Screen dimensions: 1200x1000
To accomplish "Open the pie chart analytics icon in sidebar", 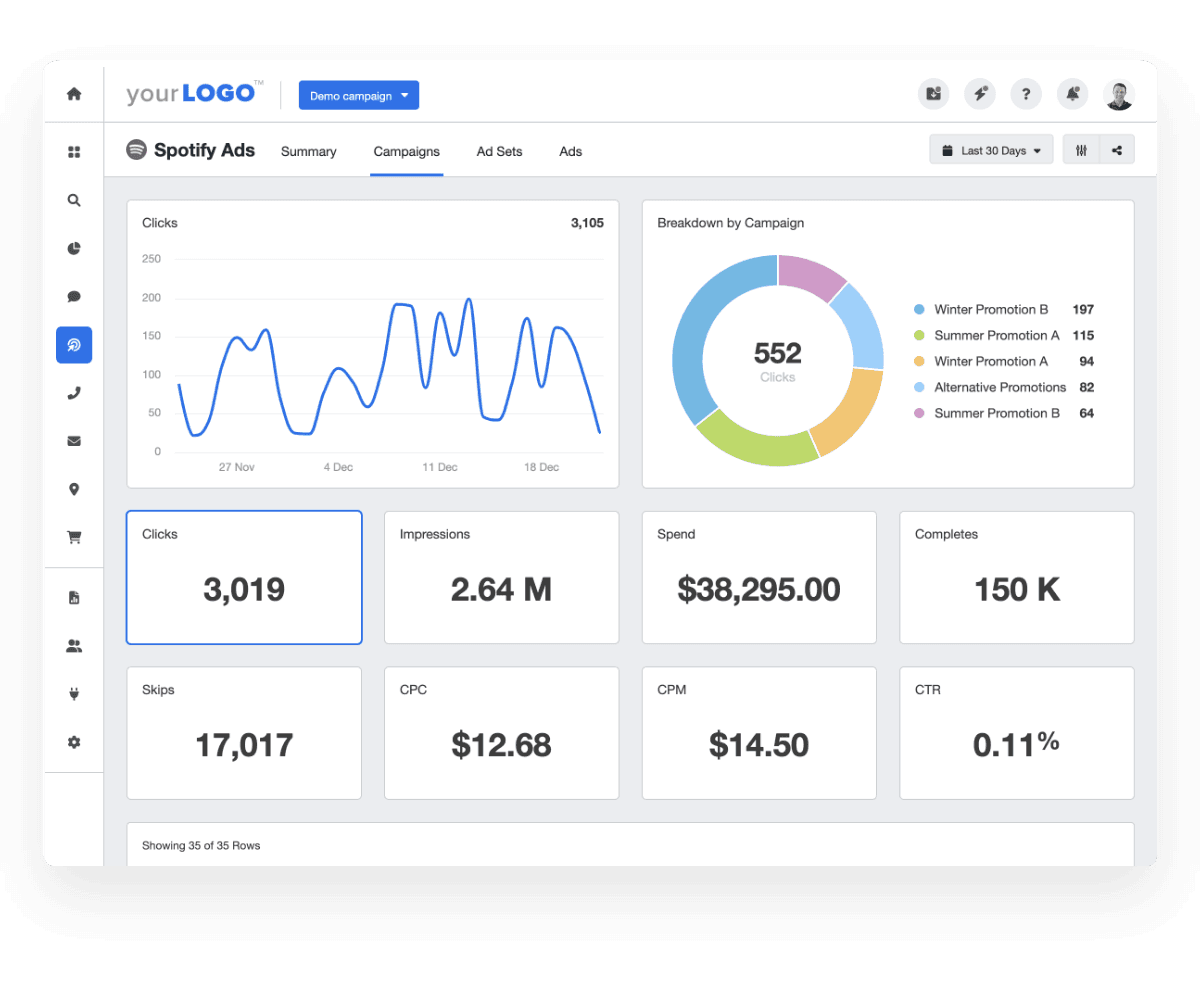I will pyautogui.click(x=74, y=248).
